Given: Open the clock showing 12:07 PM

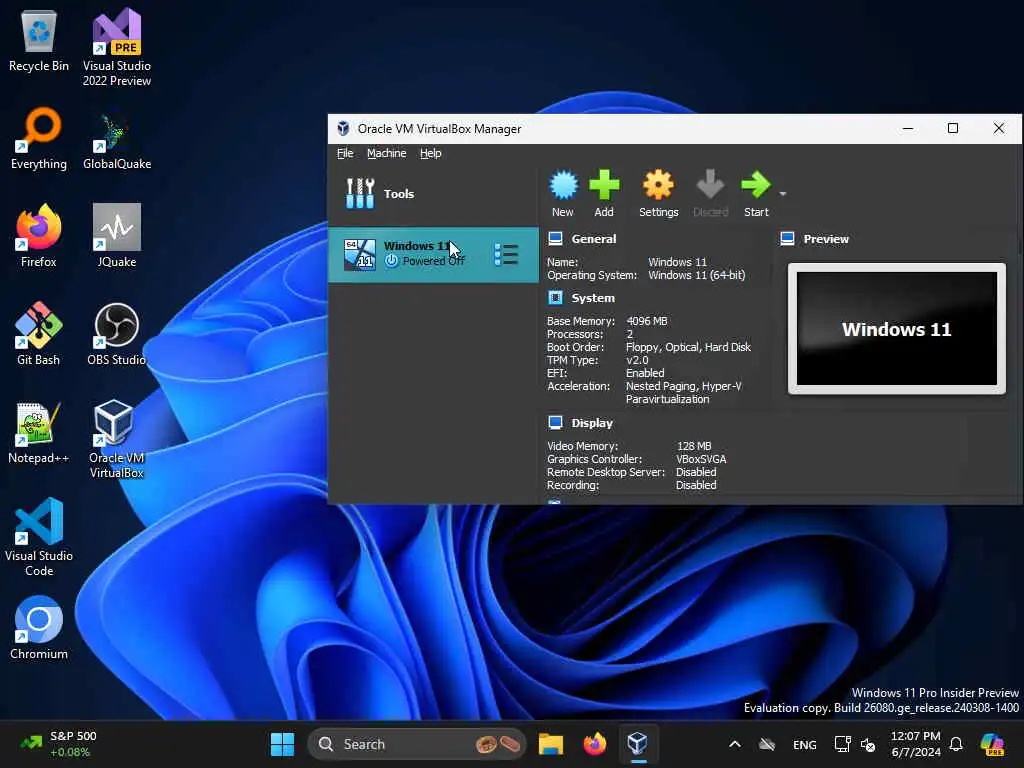Looking at the screenshot, I should point(916,744).
